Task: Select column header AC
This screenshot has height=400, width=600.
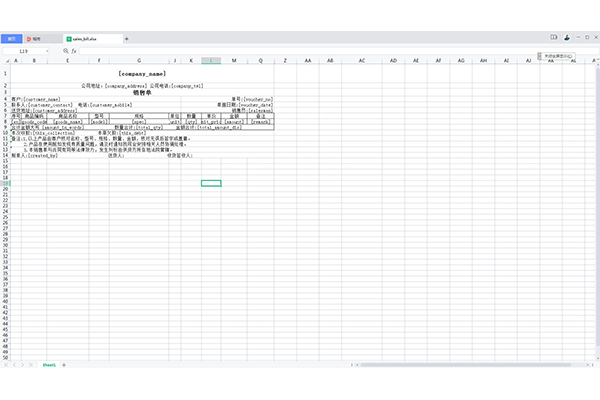Action: click(362, 60)
